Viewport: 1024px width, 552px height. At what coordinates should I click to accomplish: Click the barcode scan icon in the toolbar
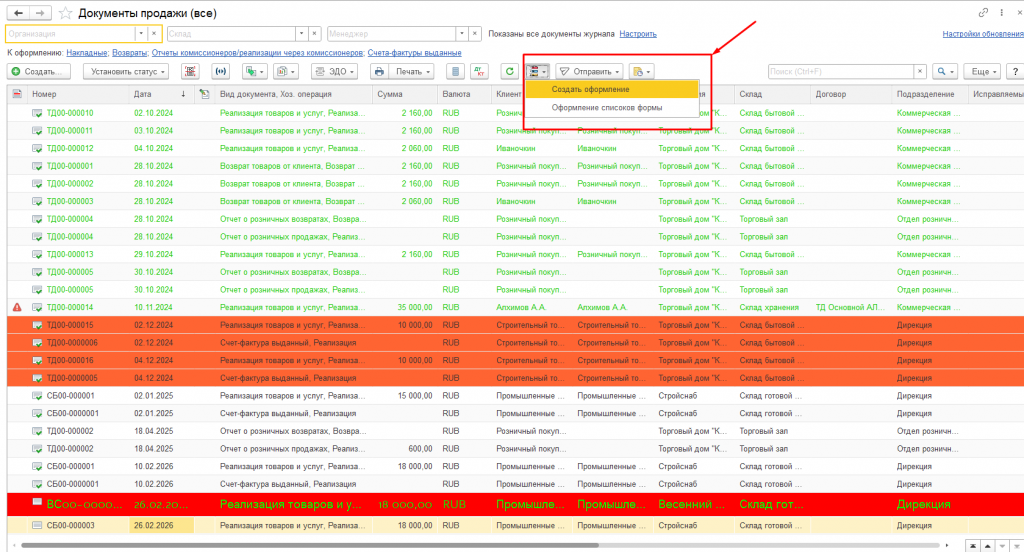(x=190, y=72)
